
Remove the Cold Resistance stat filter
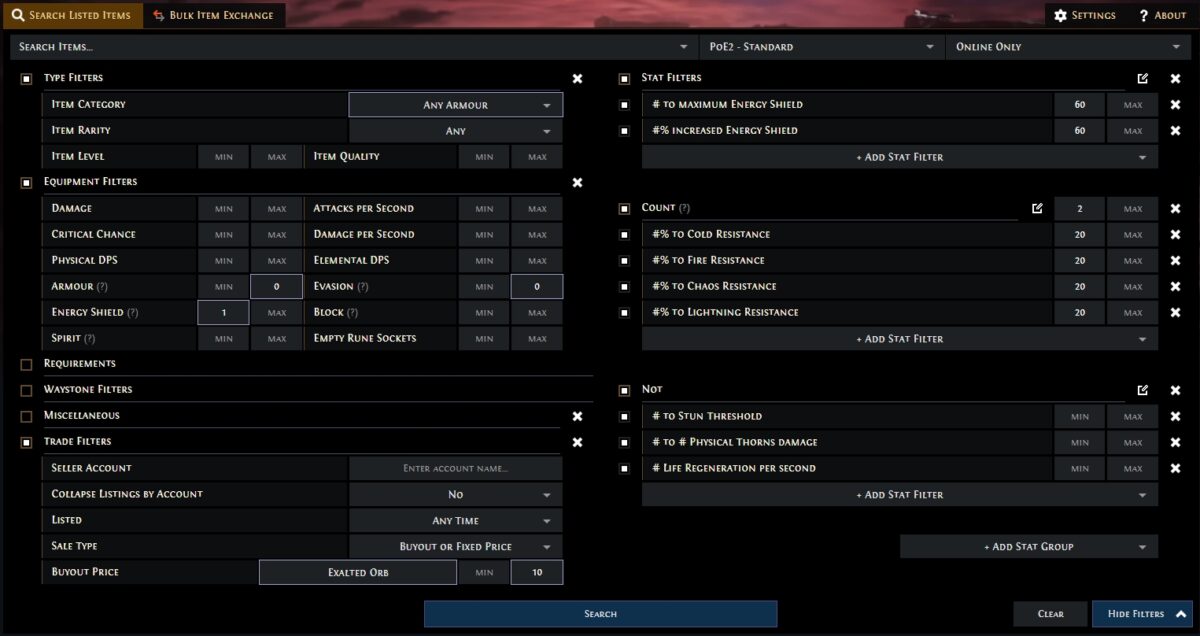point(1176,235)
